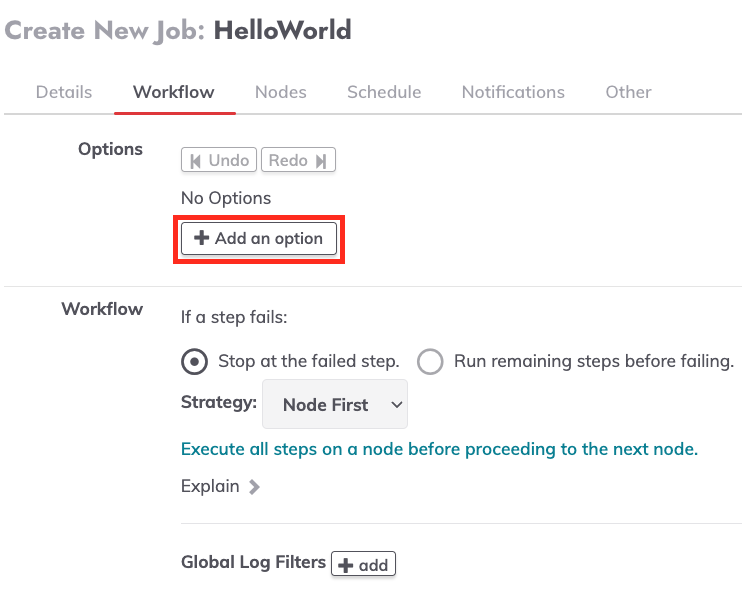Open the Strategy Node First dropdown
This screenshot has width=742, height=592.
click(335, 404)
